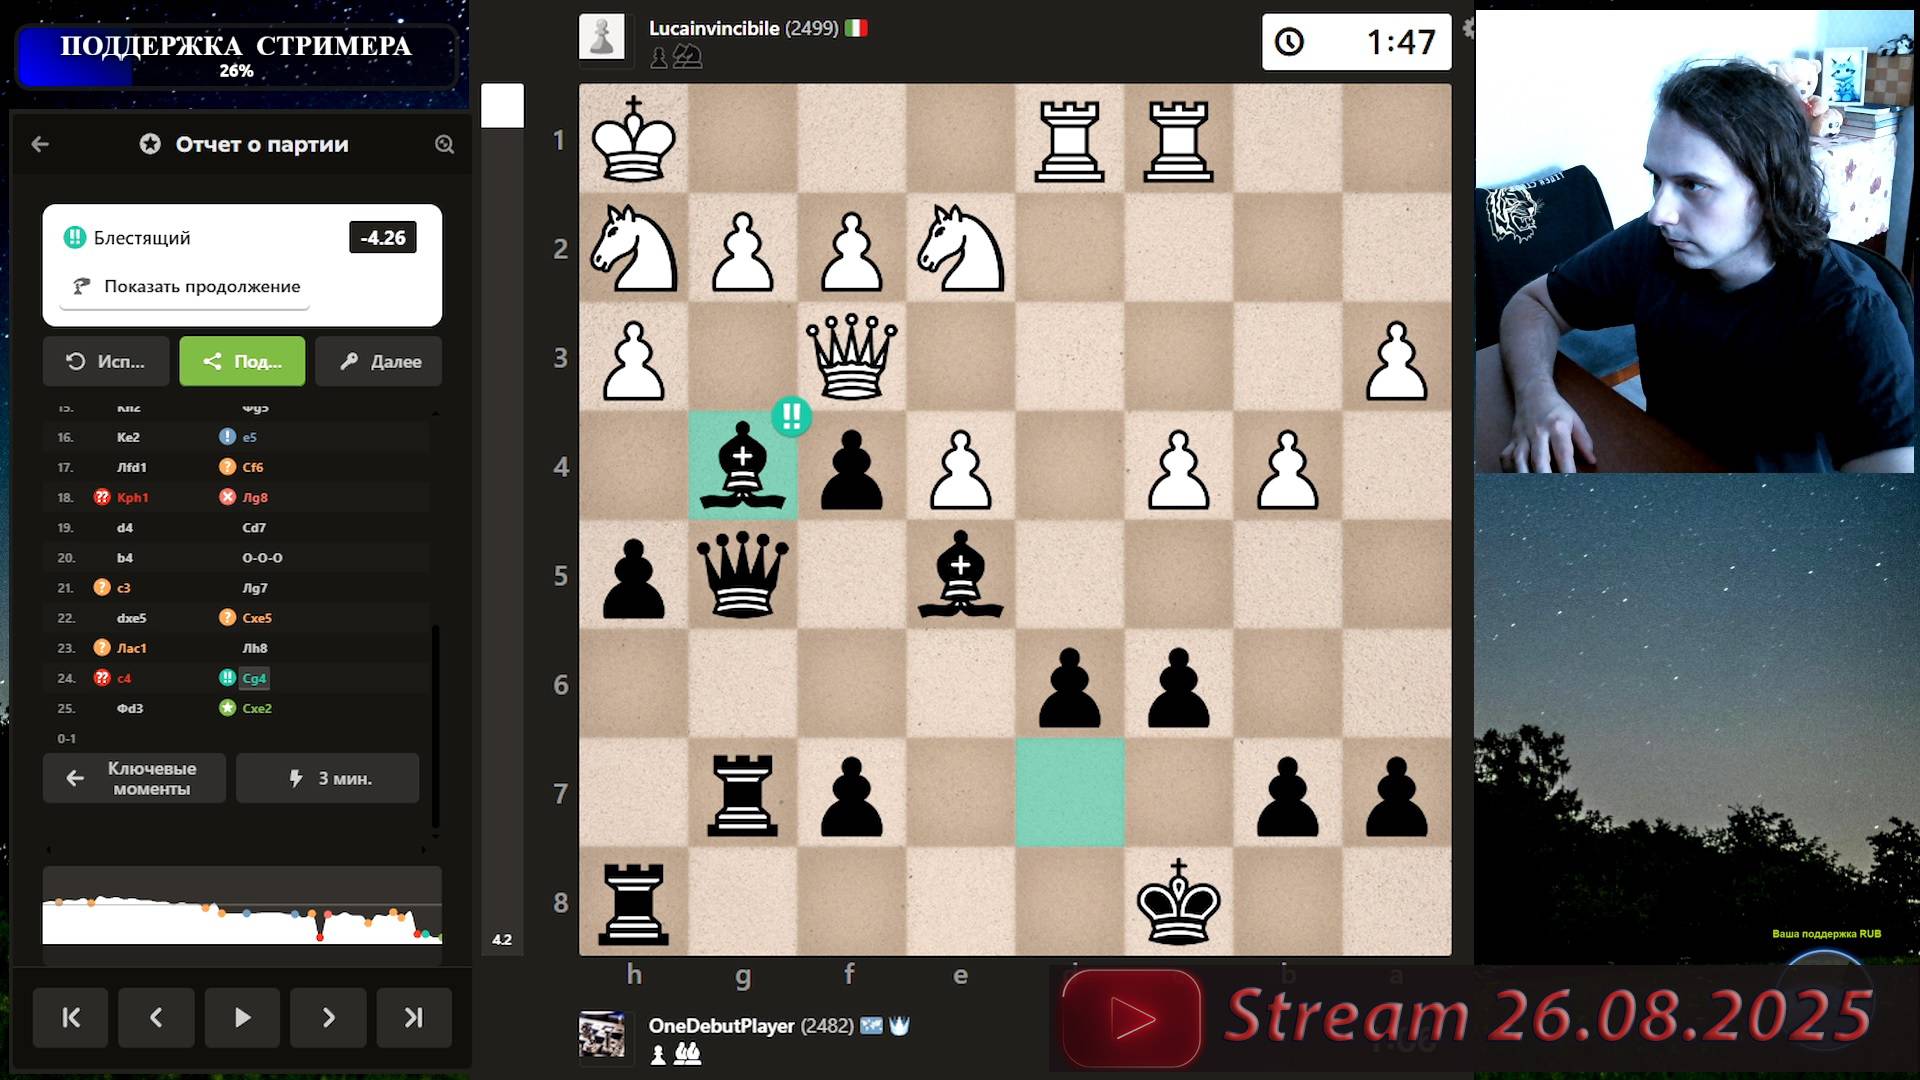Image resolution: width=1920 pixels, height=1080 pixels.
Task: Click the clock icon beside the 1:47 timer
Action: [x=1291, y=42]
